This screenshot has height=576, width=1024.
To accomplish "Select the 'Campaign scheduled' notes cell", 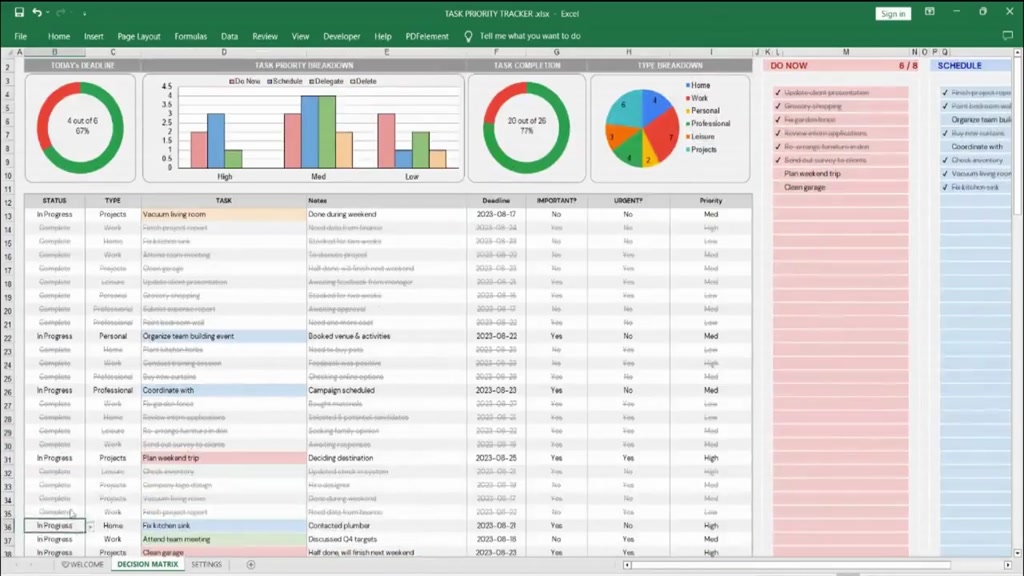I will (x=387, y=391).
